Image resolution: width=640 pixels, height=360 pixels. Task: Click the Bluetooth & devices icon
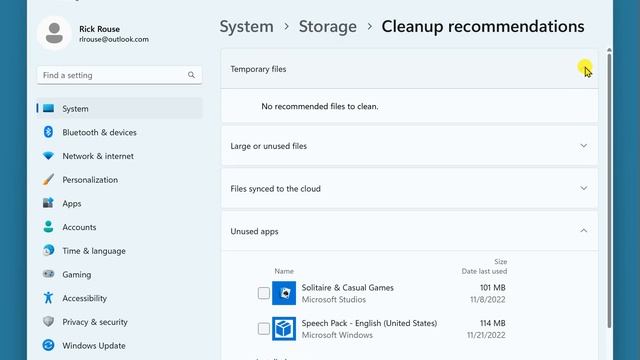(x=48, y=132)
